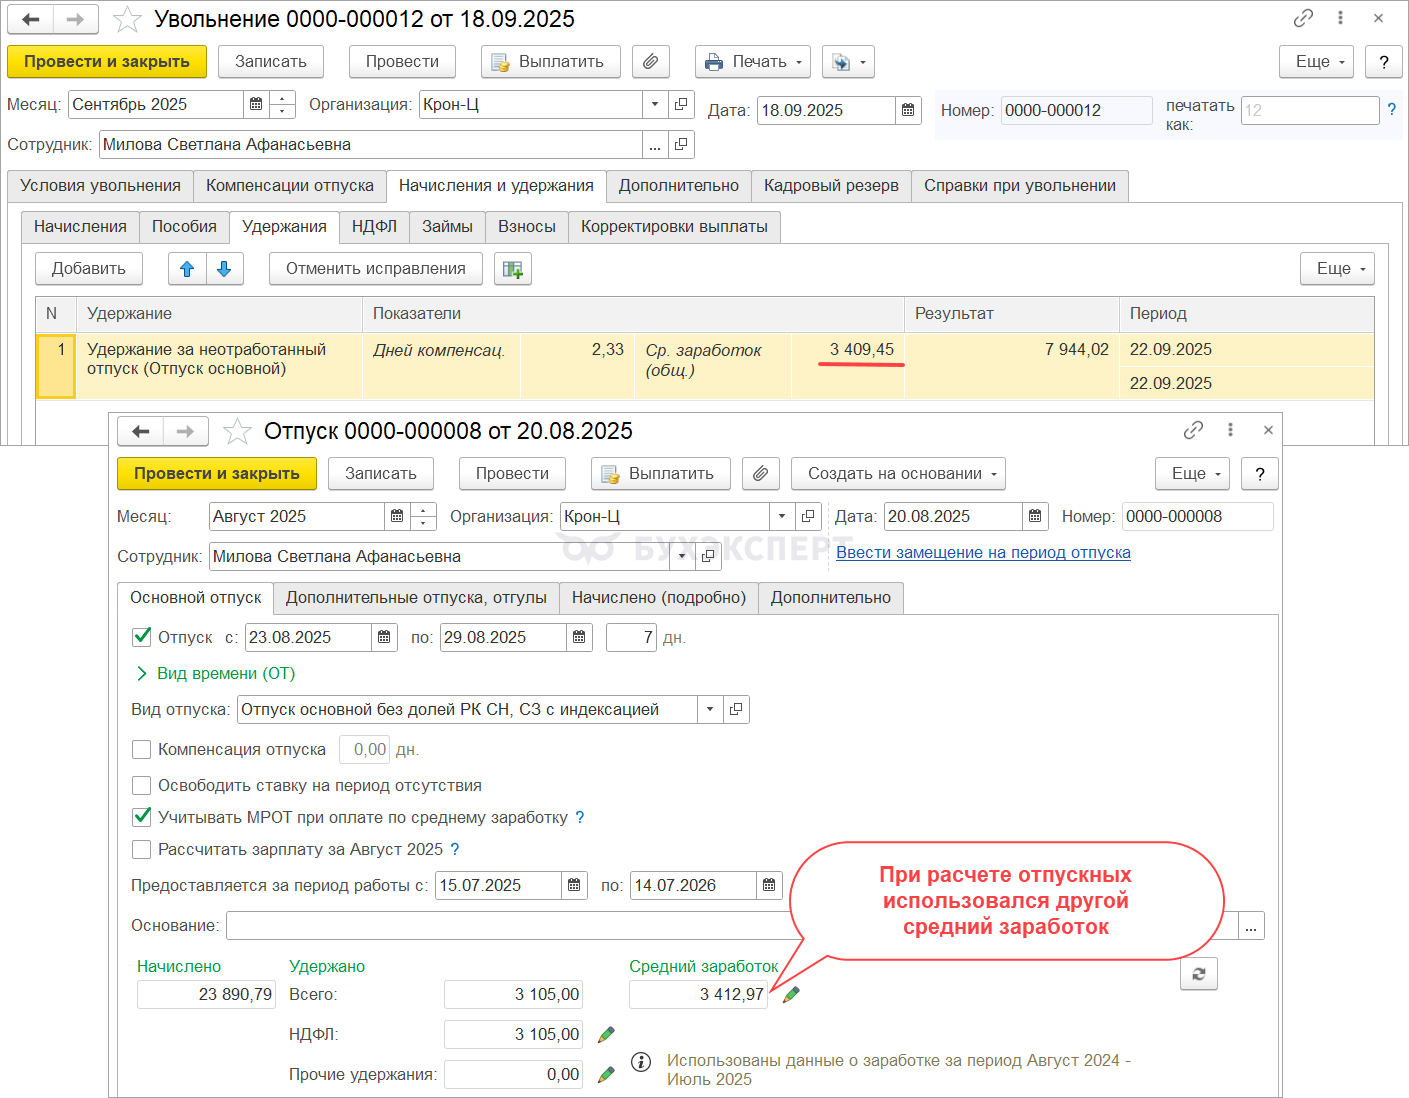The image size is (1409, 1098).
Task: Open the НДФЛ sub-tab
Action: pos(374,227)
